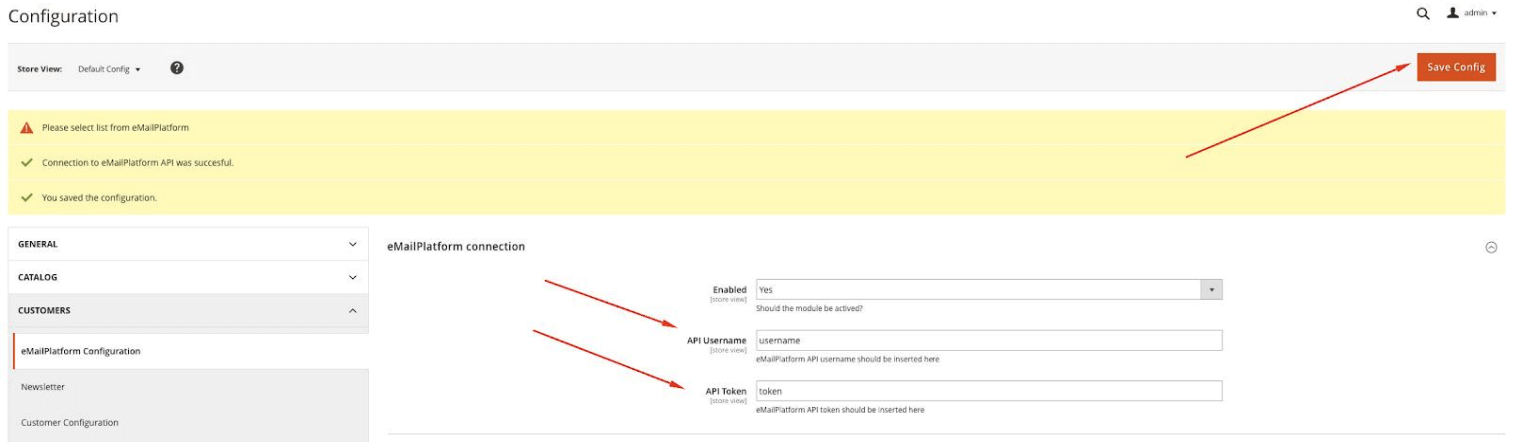
Task: Open the help question mark icon
Action: 177,68
